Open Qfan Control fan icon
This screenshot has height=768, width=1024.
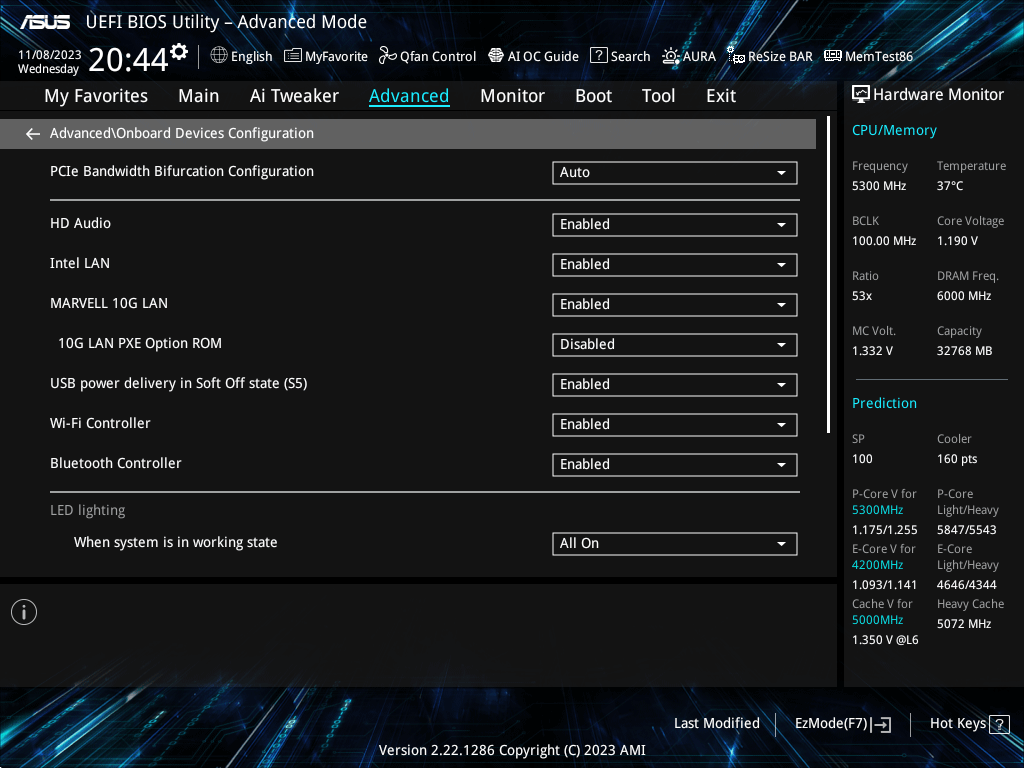pos(388,56)
